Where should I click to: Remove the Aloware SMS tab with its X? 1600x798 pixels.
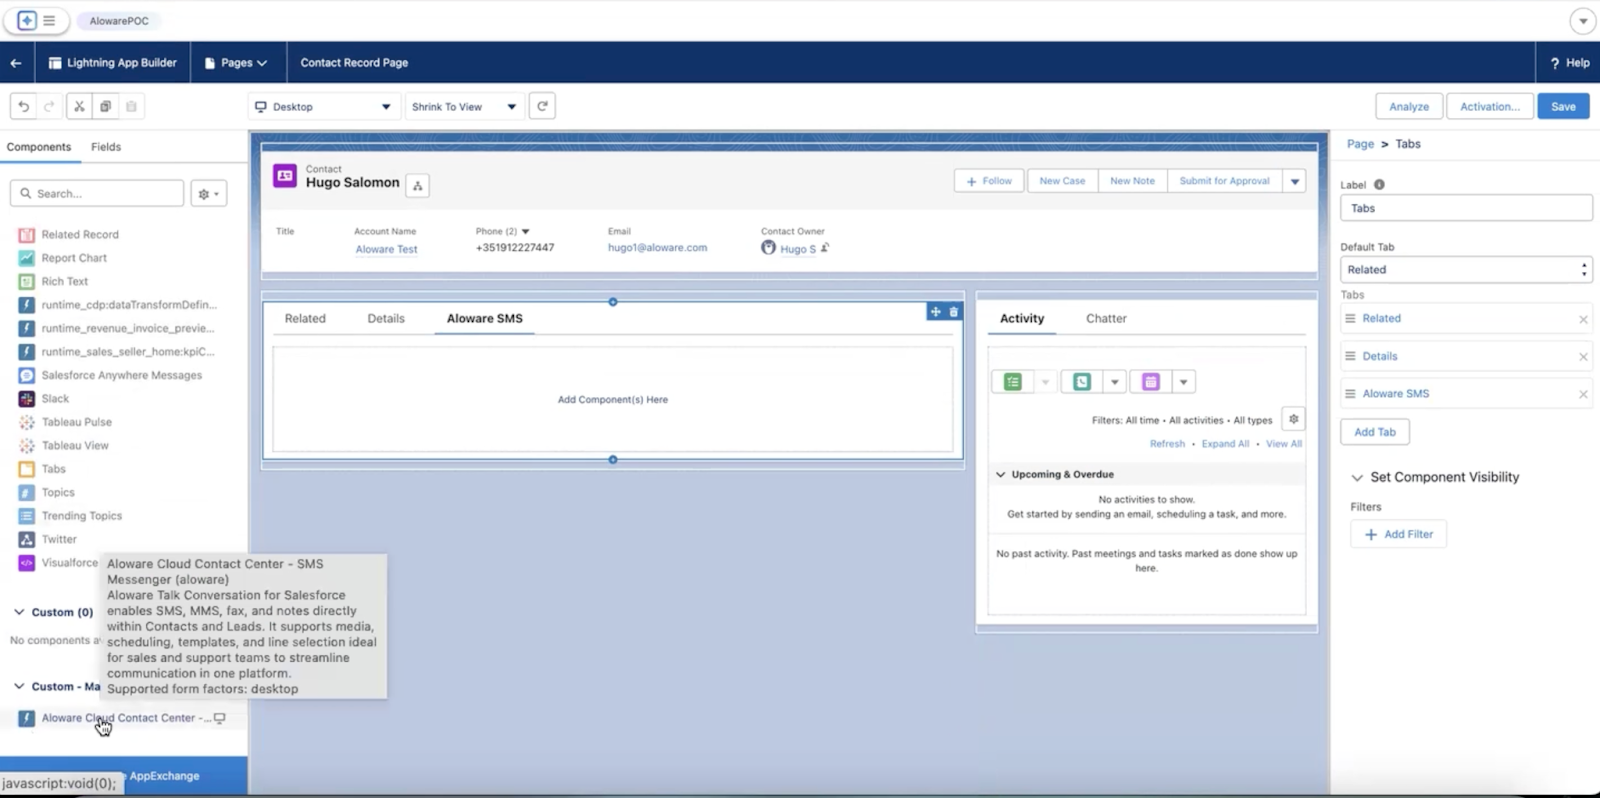coord(1583,395)
